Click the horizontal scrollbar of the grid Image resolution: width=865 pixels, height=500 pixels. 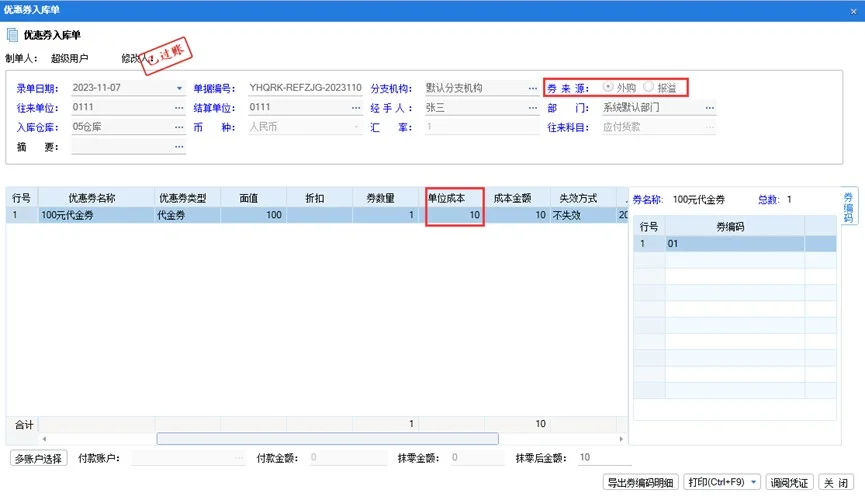pyautogui.click(x=328, y=439)
